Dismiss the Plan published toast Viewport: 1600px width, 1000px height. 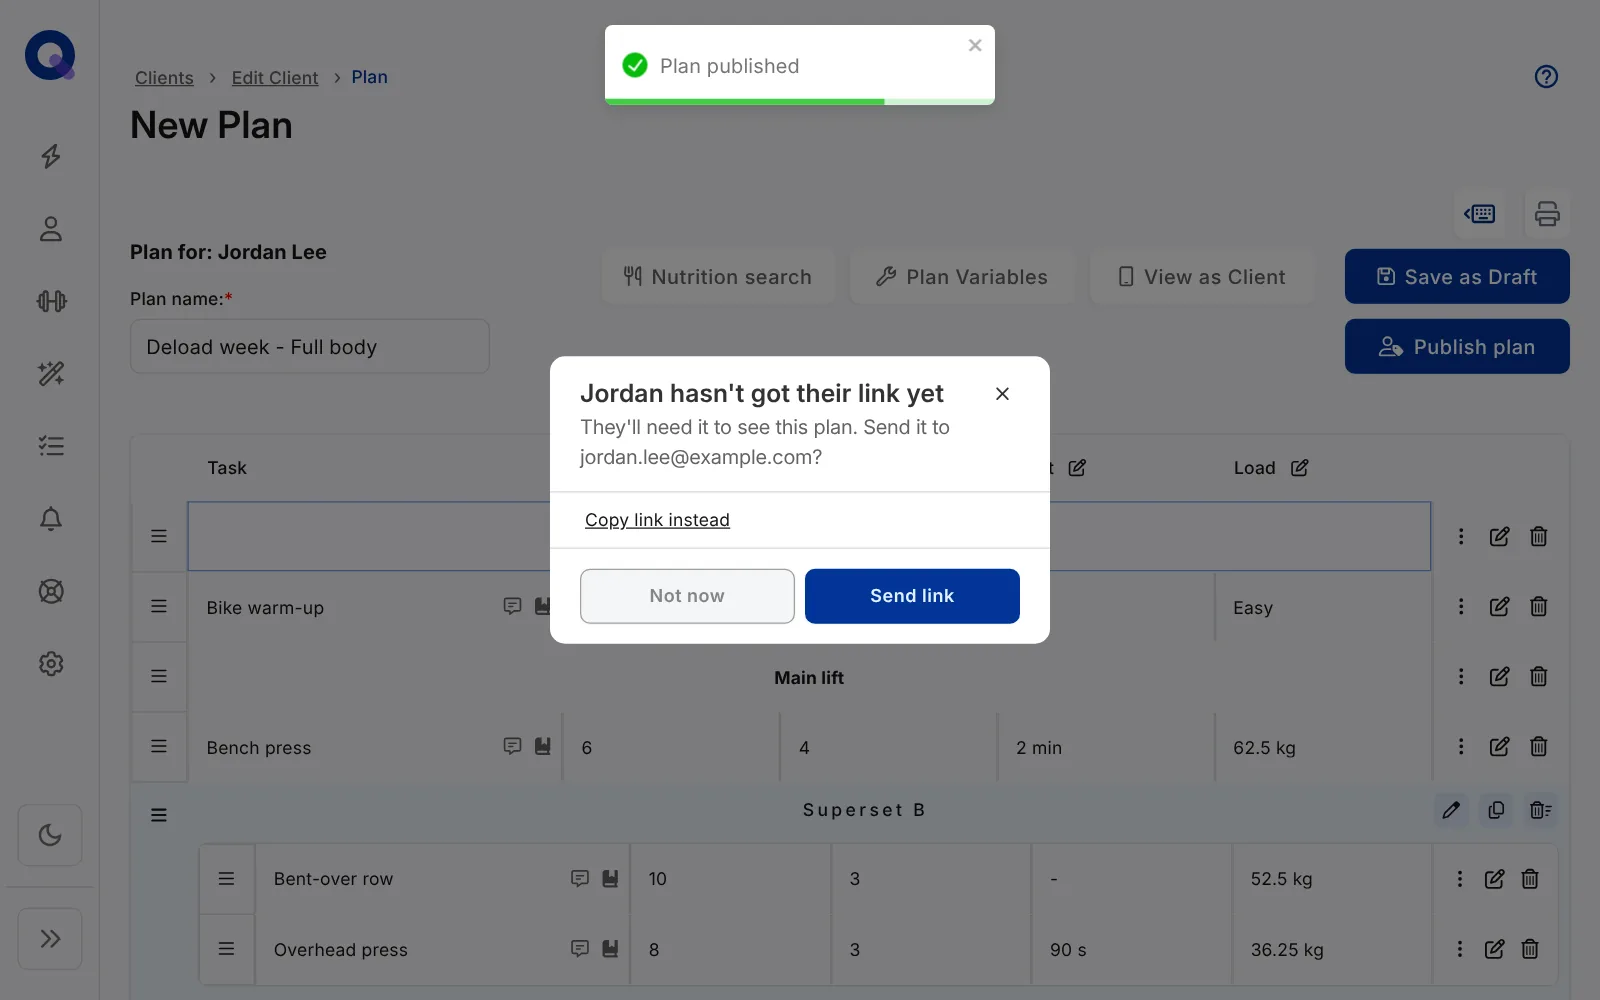[x=975, y=45]
